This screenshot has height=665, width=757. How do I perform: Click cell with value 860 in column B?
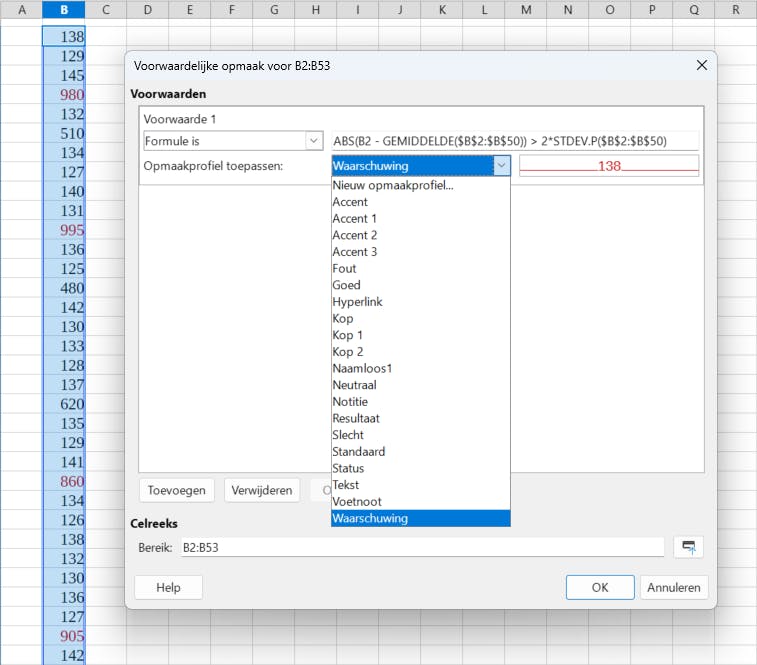(64, 481)
